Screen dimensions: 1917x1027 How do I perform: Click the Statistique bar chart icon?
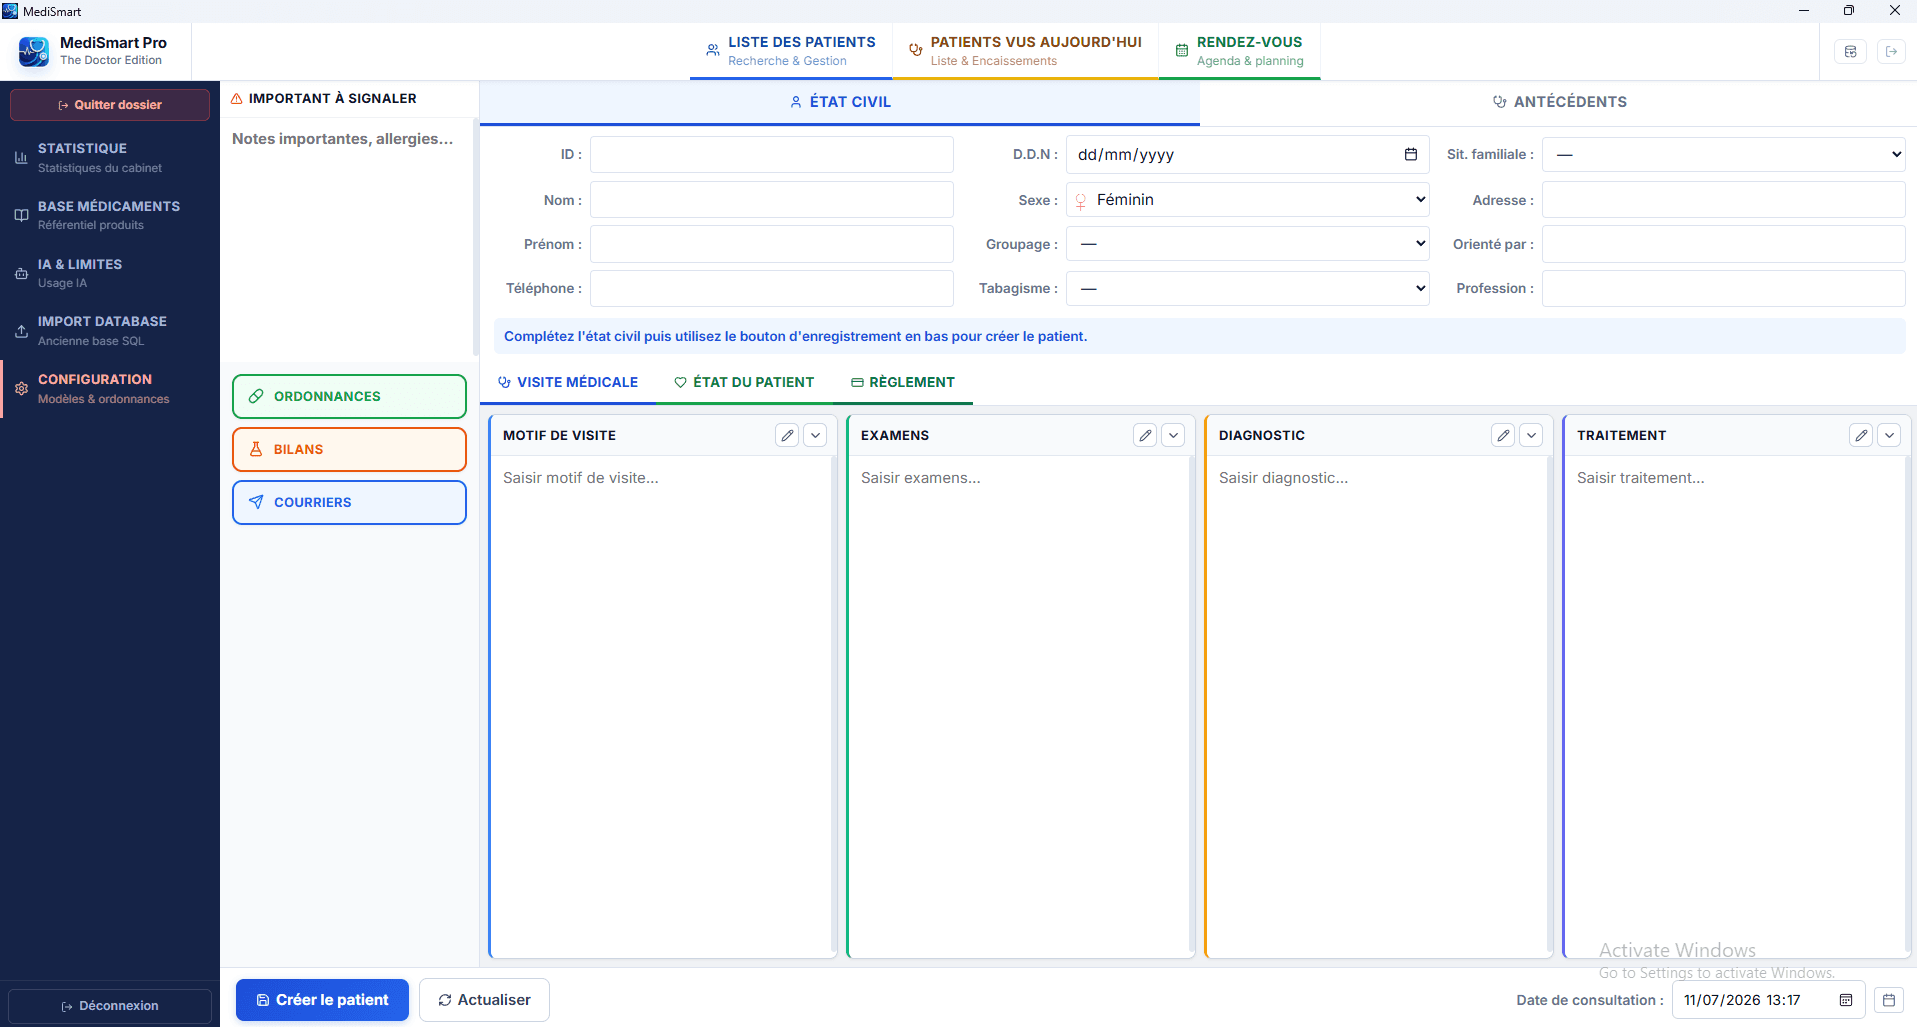tap(21, 158)
